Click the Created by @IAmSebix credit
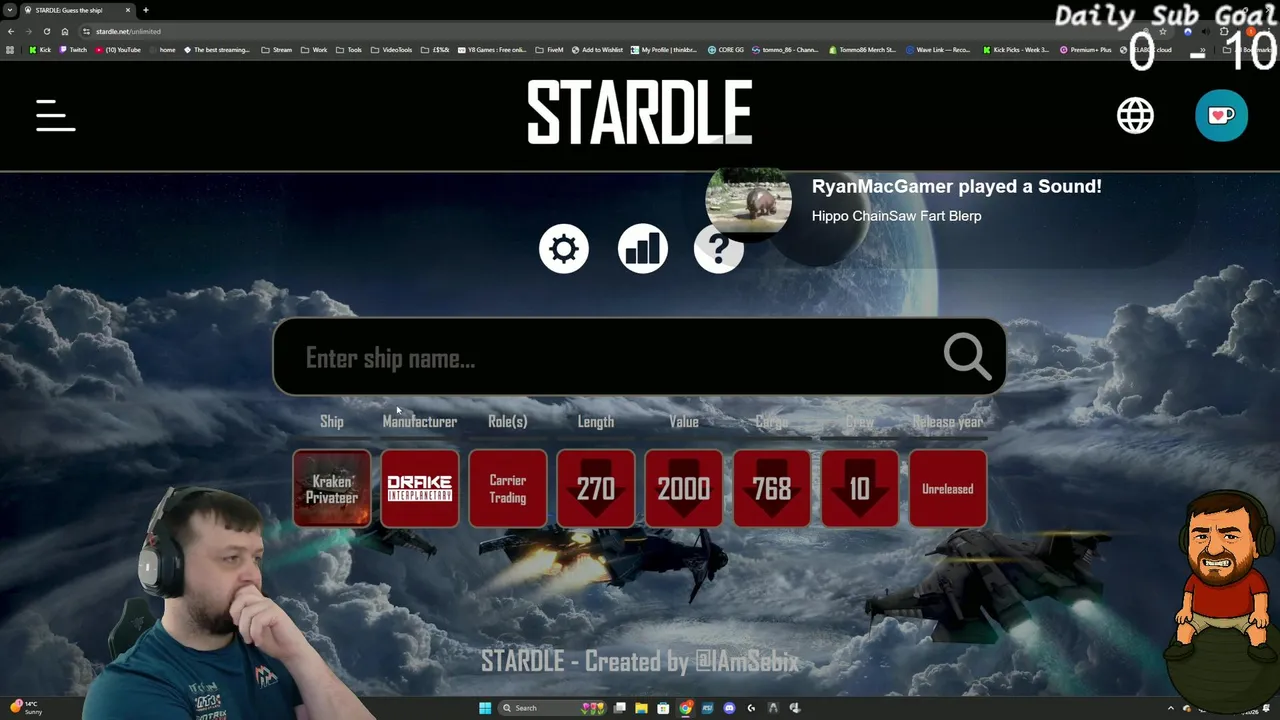This screenshot has height=720, width=1280. click(692, 661)
